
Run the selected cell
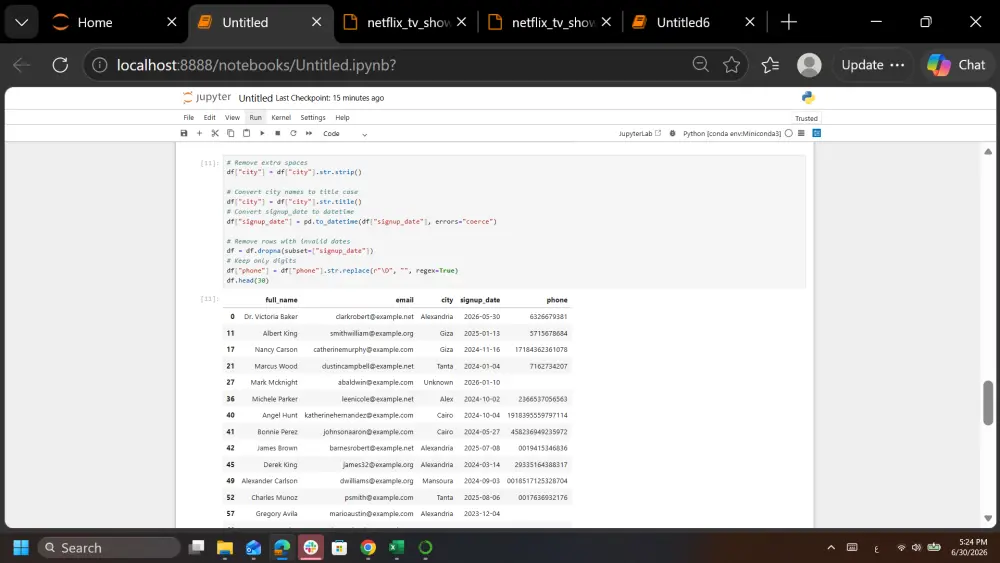coord(262,133)
